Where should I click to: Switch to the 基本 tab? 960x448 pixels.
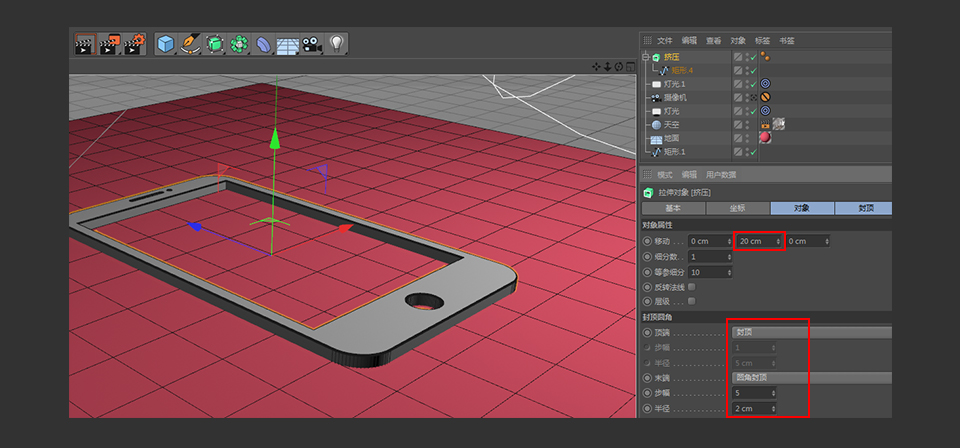tap(673, 208)
